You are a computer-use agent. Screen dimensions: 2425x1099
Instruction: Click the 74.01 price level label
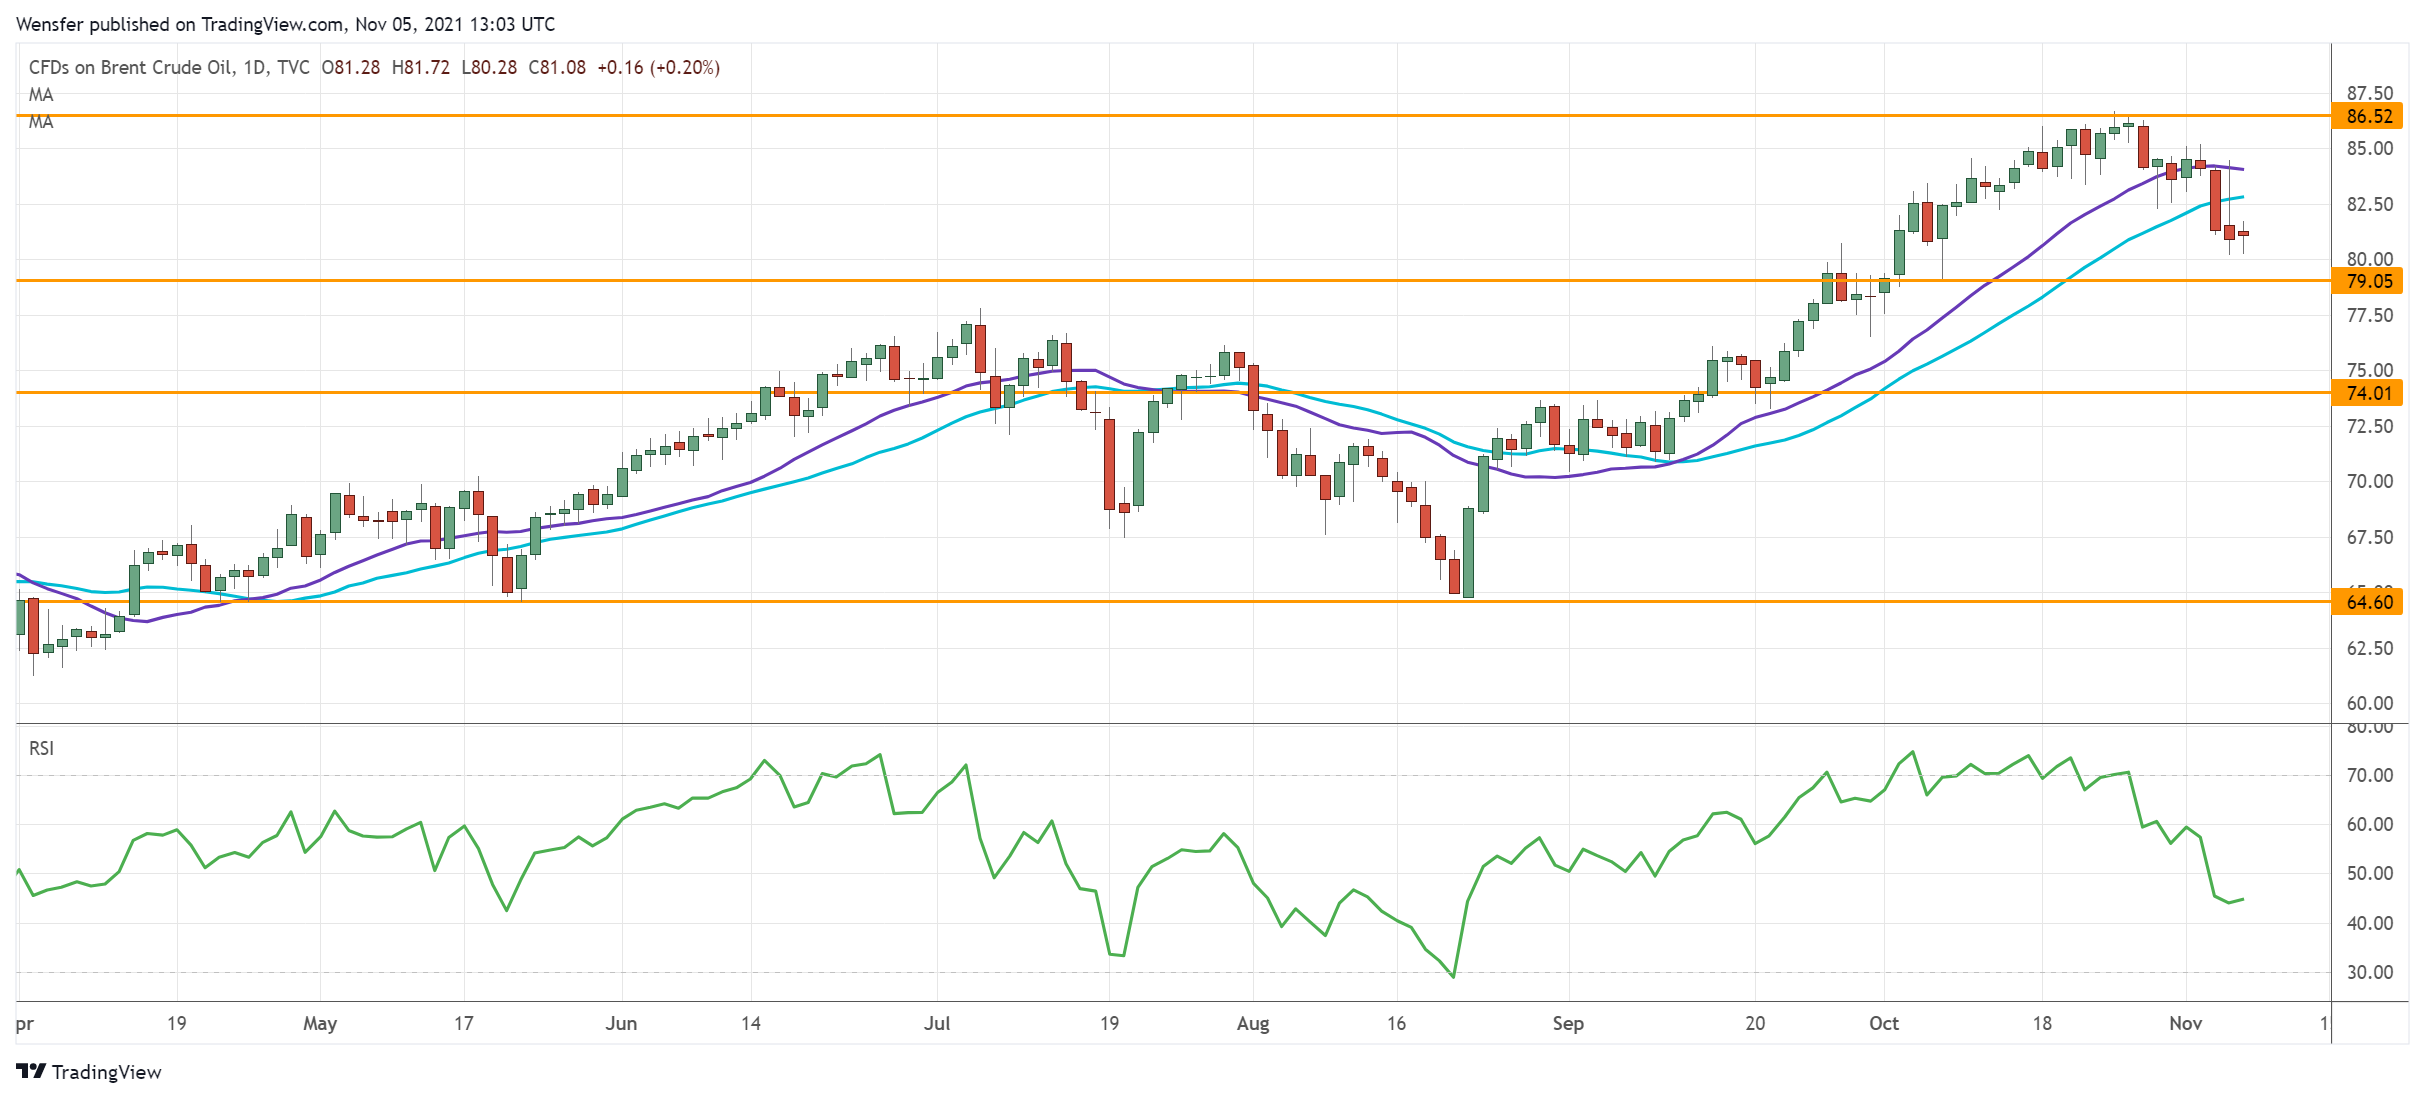[x=2369, y=393]
